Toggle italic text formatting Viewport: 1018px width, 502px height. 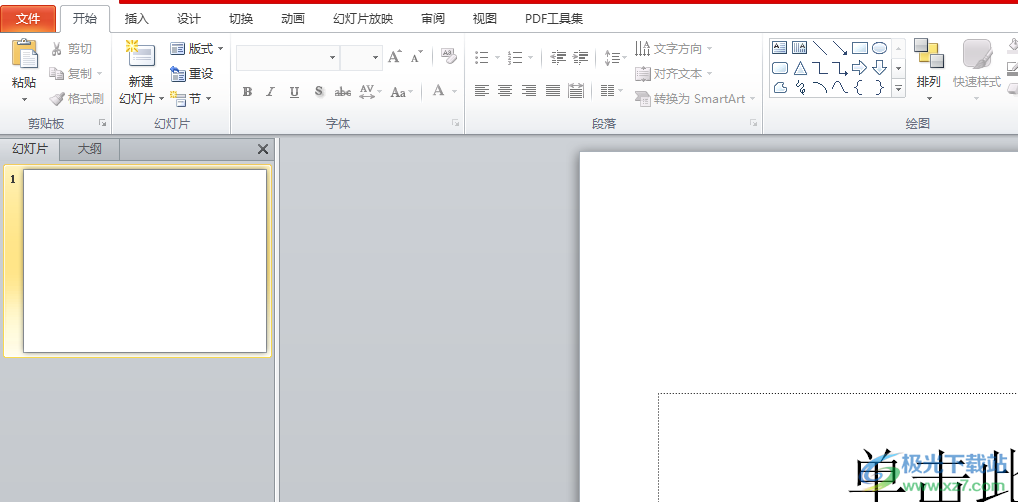click(270, 92)
